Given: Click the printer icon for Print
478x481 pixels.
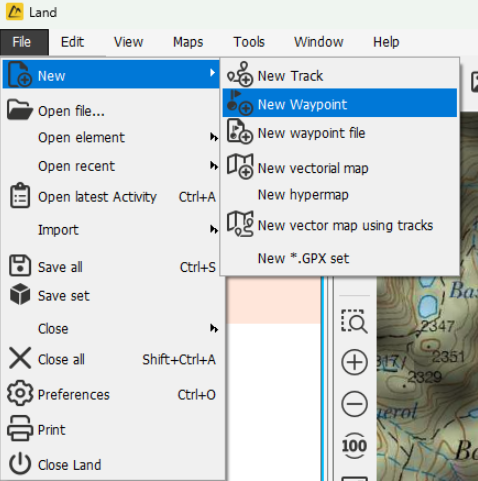Looking at the screenshot, I should point(20,429).
